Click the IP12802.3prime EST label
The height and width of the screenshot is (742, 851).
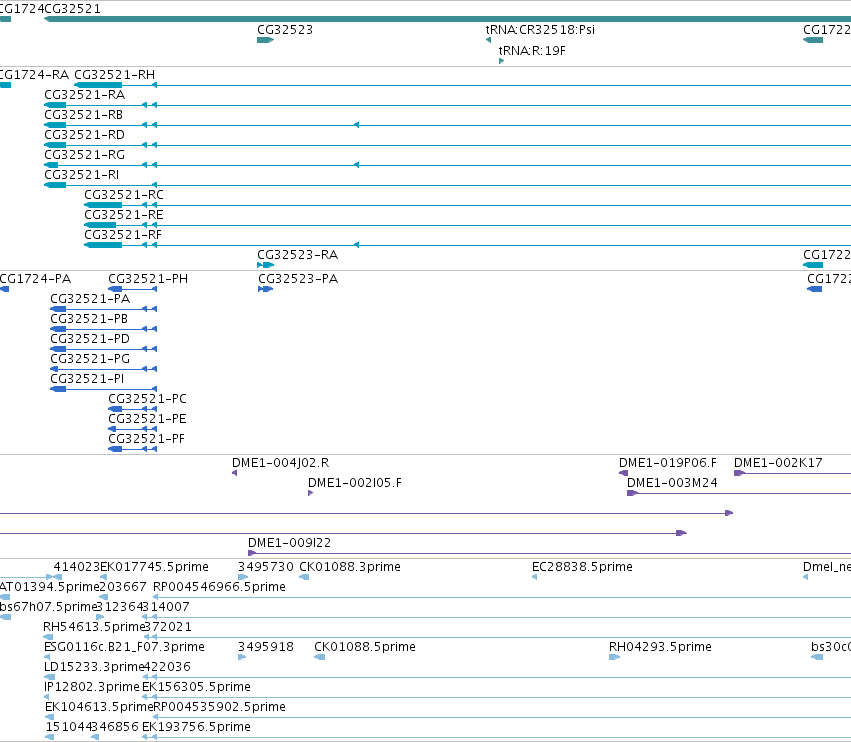(92, 687)
